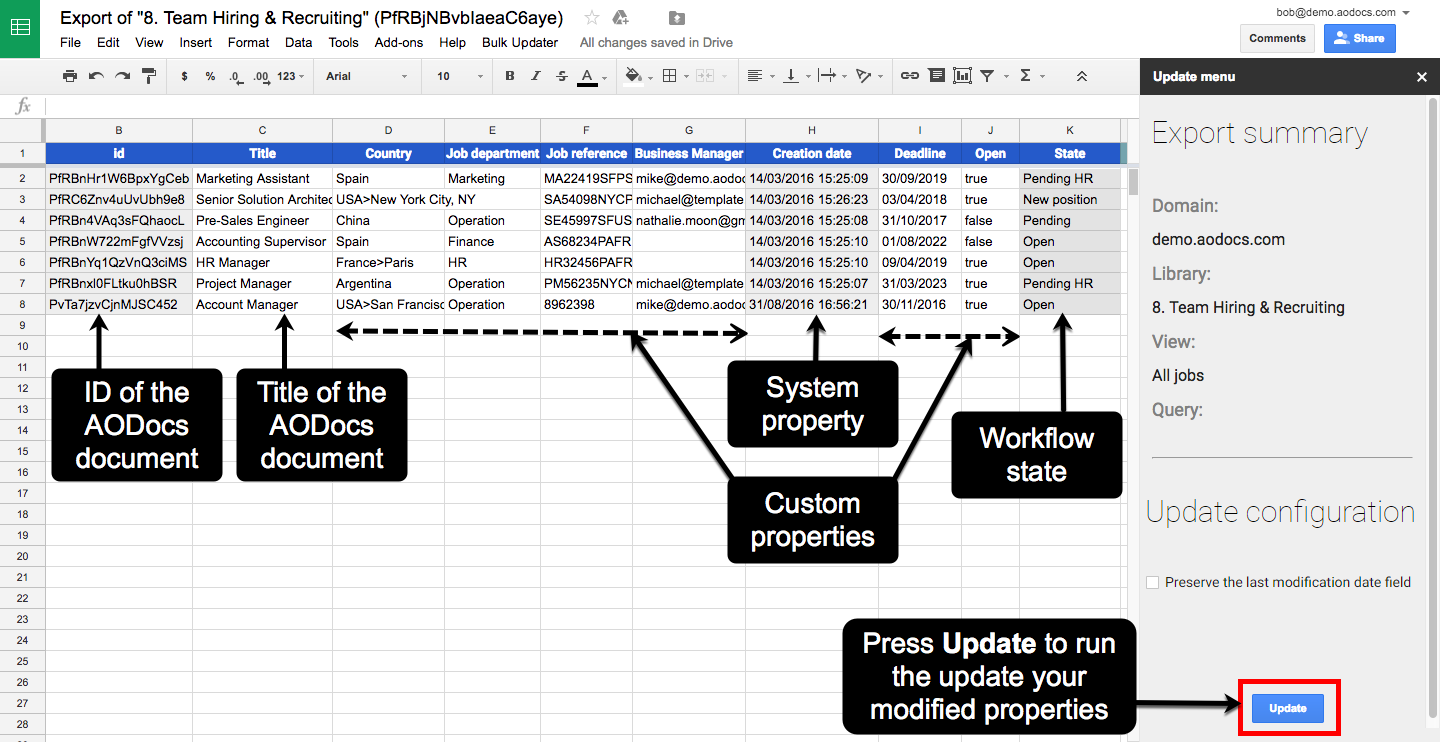1440x742 pixels.
Task: Print the spreadsheet
Action: point(69,76)
